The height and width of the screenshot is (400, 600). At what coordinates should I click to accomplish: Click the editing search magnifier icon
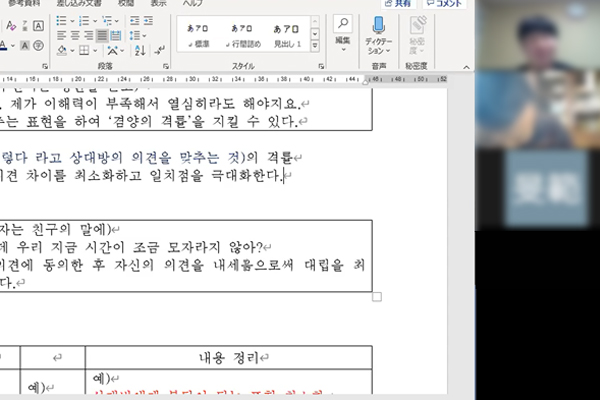[x=343, y=25]
